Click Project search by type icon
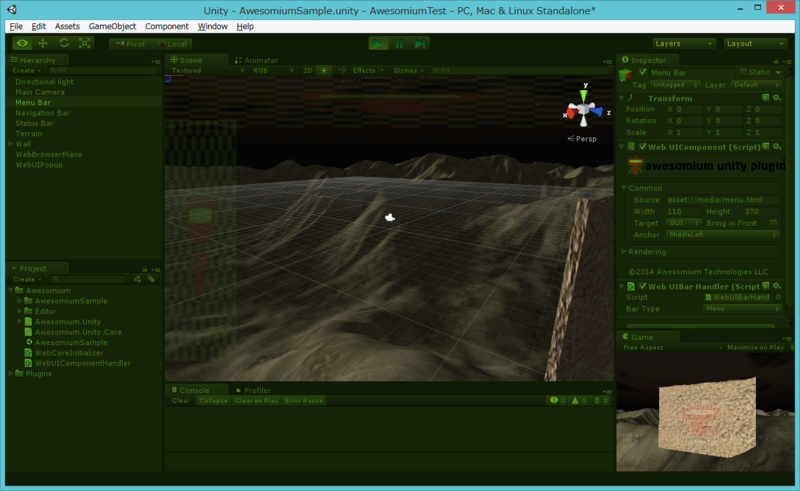 click(137, 279)
